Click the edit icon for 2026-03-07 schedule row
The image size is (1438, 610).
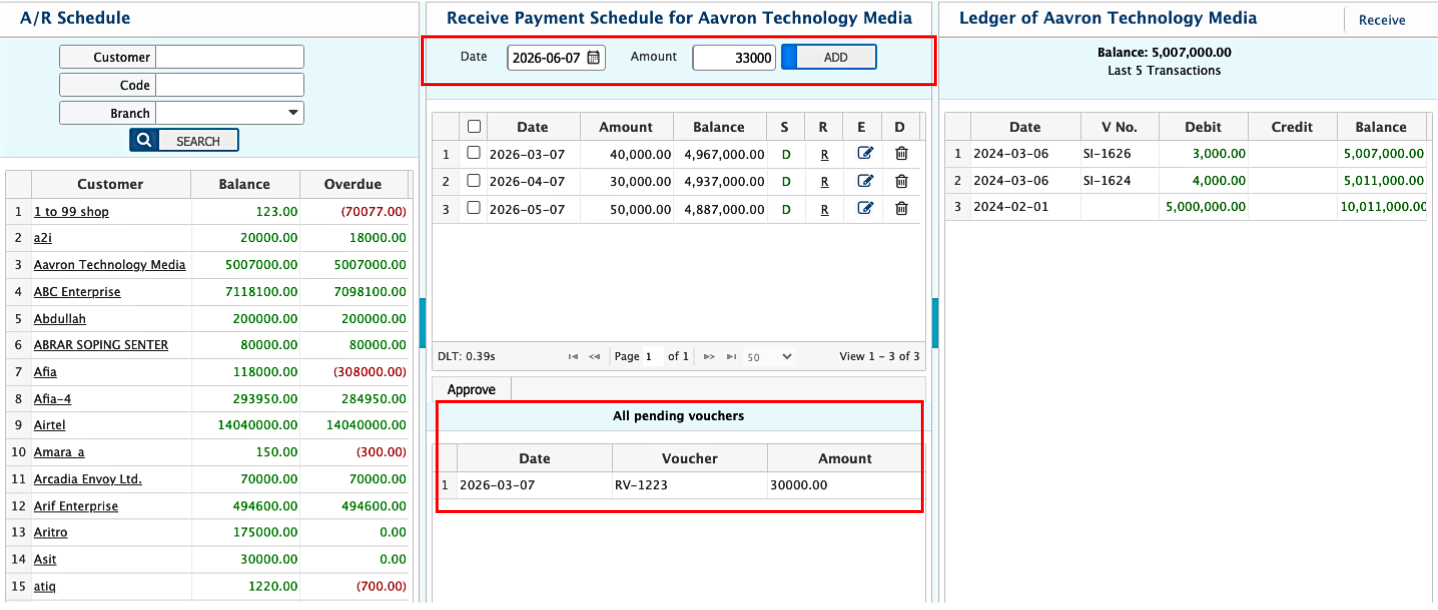point(865,154)
